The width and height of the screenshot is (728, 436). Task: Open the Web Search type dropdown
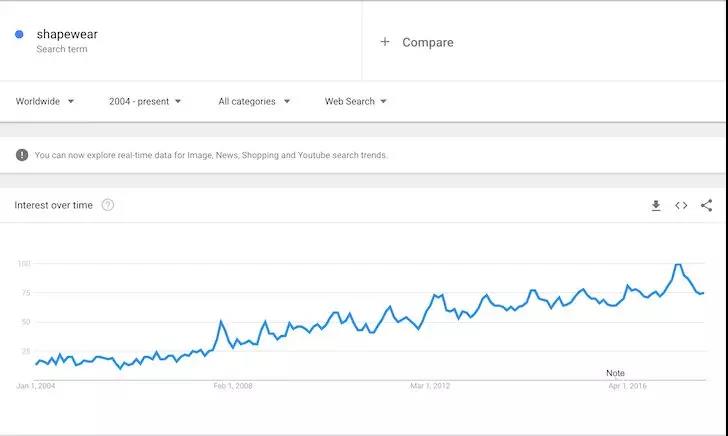click(x=355, y=101)
